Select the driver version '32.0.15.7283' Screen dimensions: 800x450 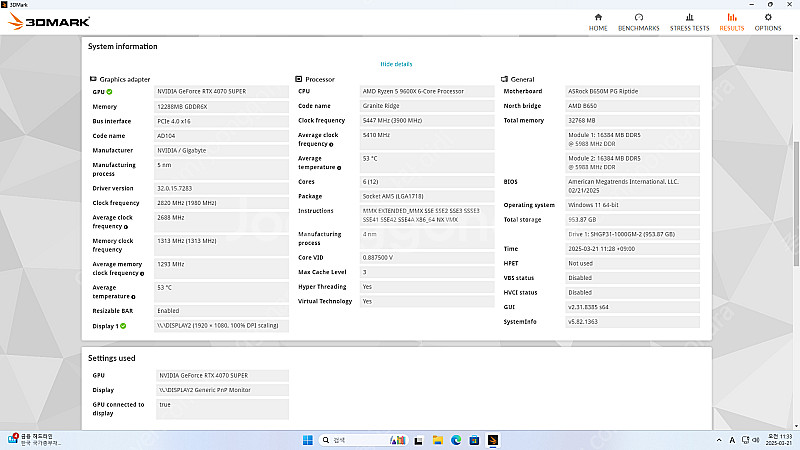click(221, 188)
